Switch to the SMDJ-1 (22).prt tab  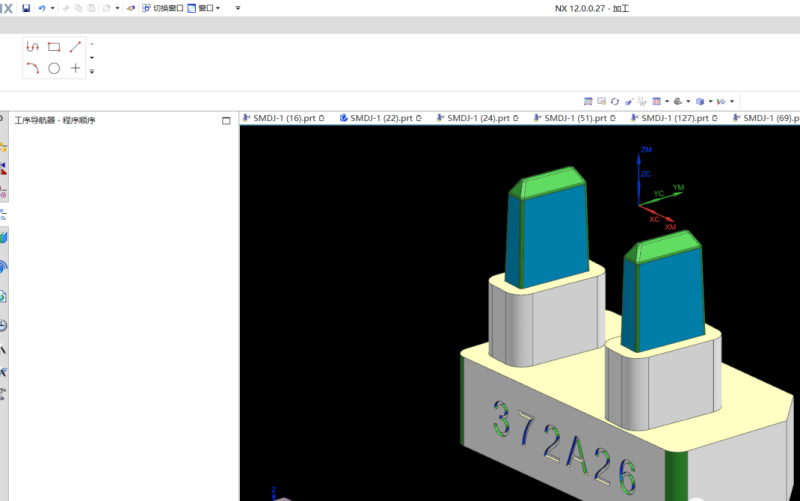380,118
